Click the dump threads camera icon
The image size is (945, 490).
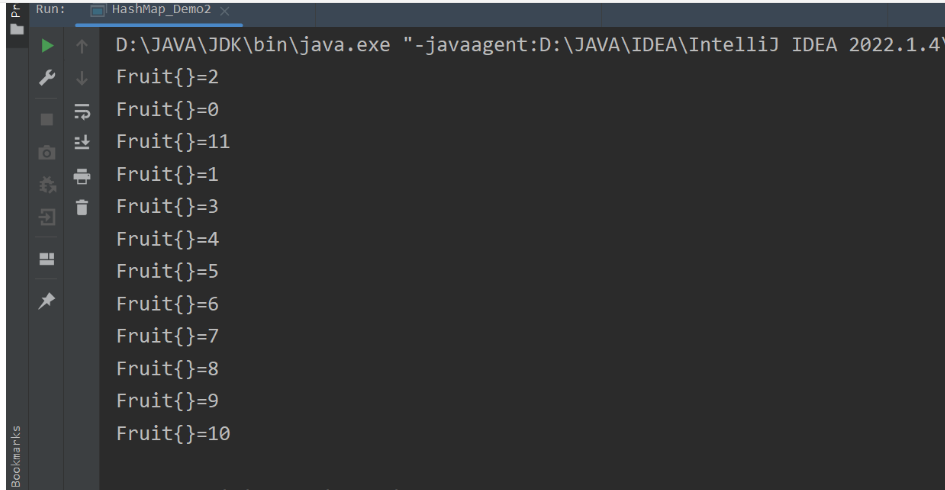(x=47, y=152)
